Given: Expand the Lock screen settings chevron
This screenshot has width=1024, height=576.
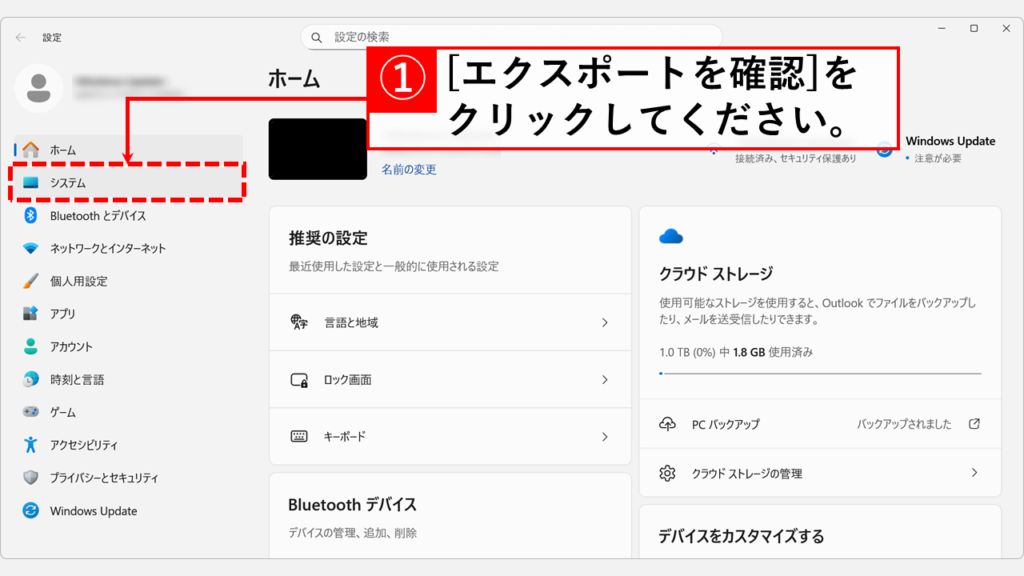Looking at the screenshot, I should (604, 380).
